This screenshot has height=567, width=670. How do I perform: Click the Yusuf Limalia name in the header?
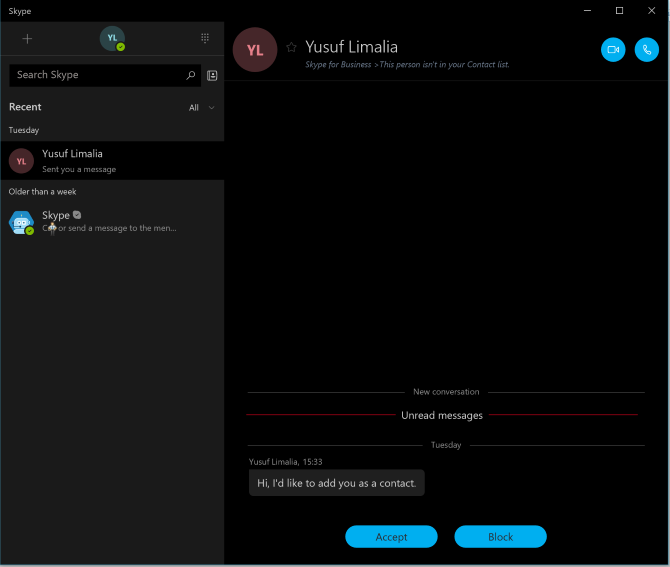[351, 47]
